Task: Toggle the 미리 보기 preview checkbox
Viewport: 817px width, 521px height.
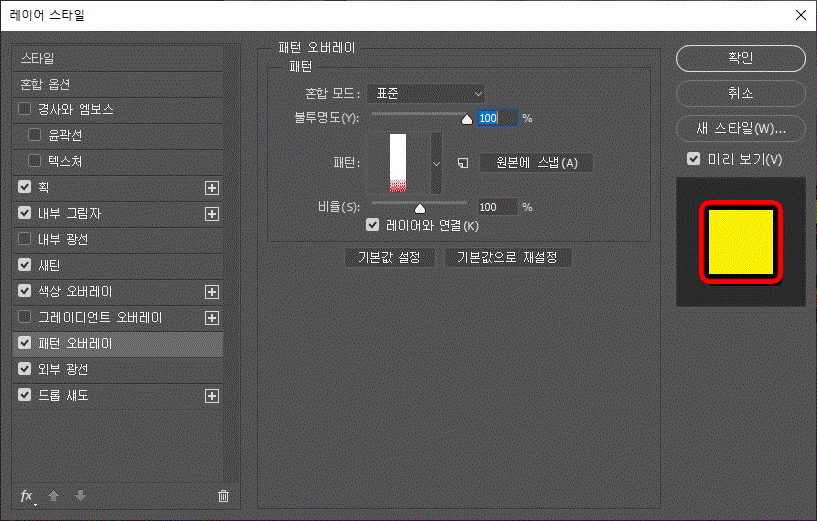Action: tap(693, 159)
